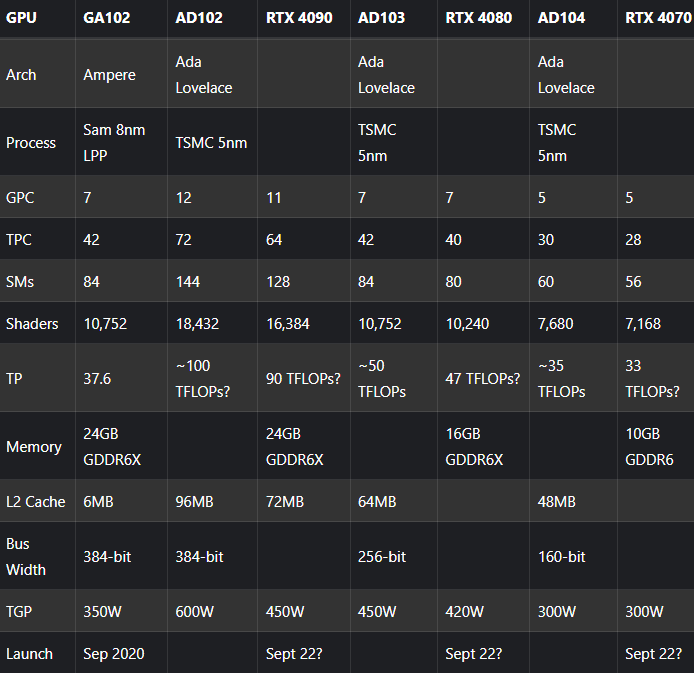The height and width of the screenshot is (673, 694).
Task: Select the Sep 2020 launch cell
Action: (114, 653)
